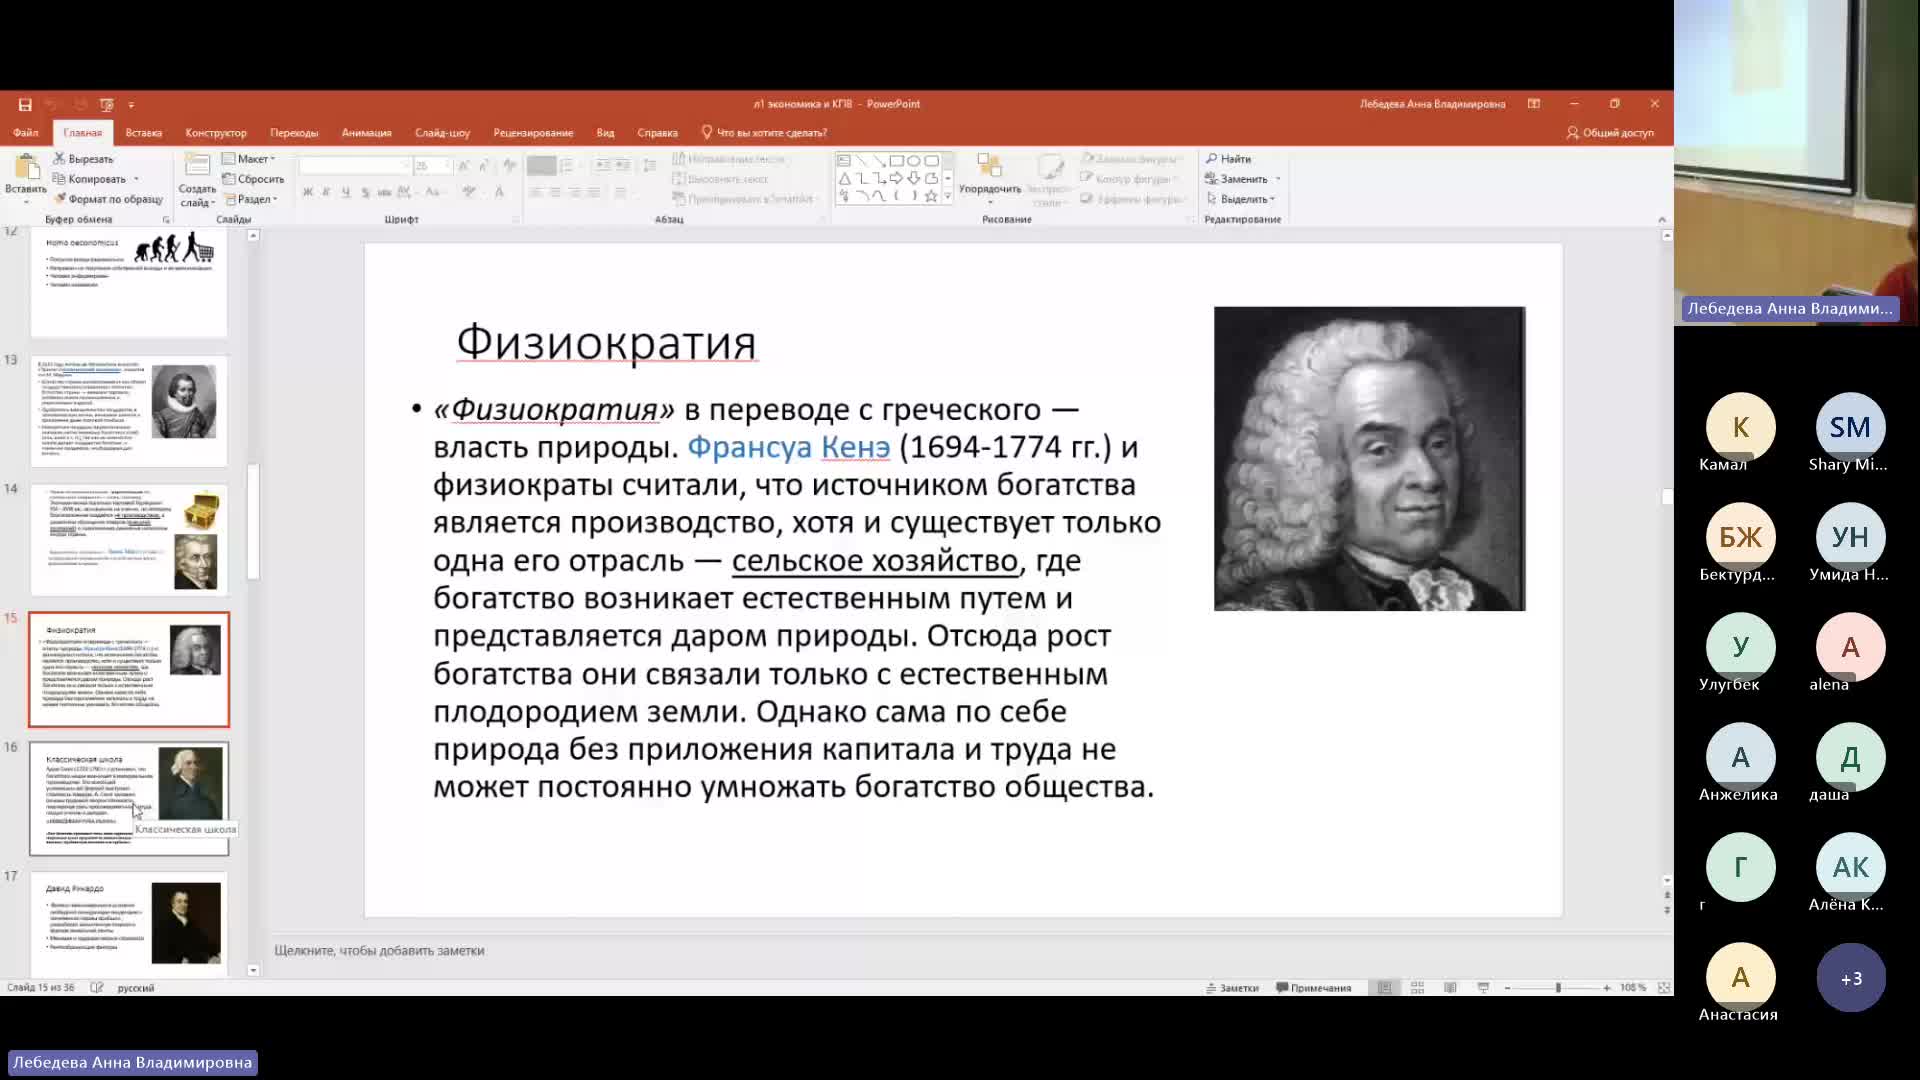Click the zoom slider handle
Screen dimensions: 1920x1080
tap(1558, 988)
